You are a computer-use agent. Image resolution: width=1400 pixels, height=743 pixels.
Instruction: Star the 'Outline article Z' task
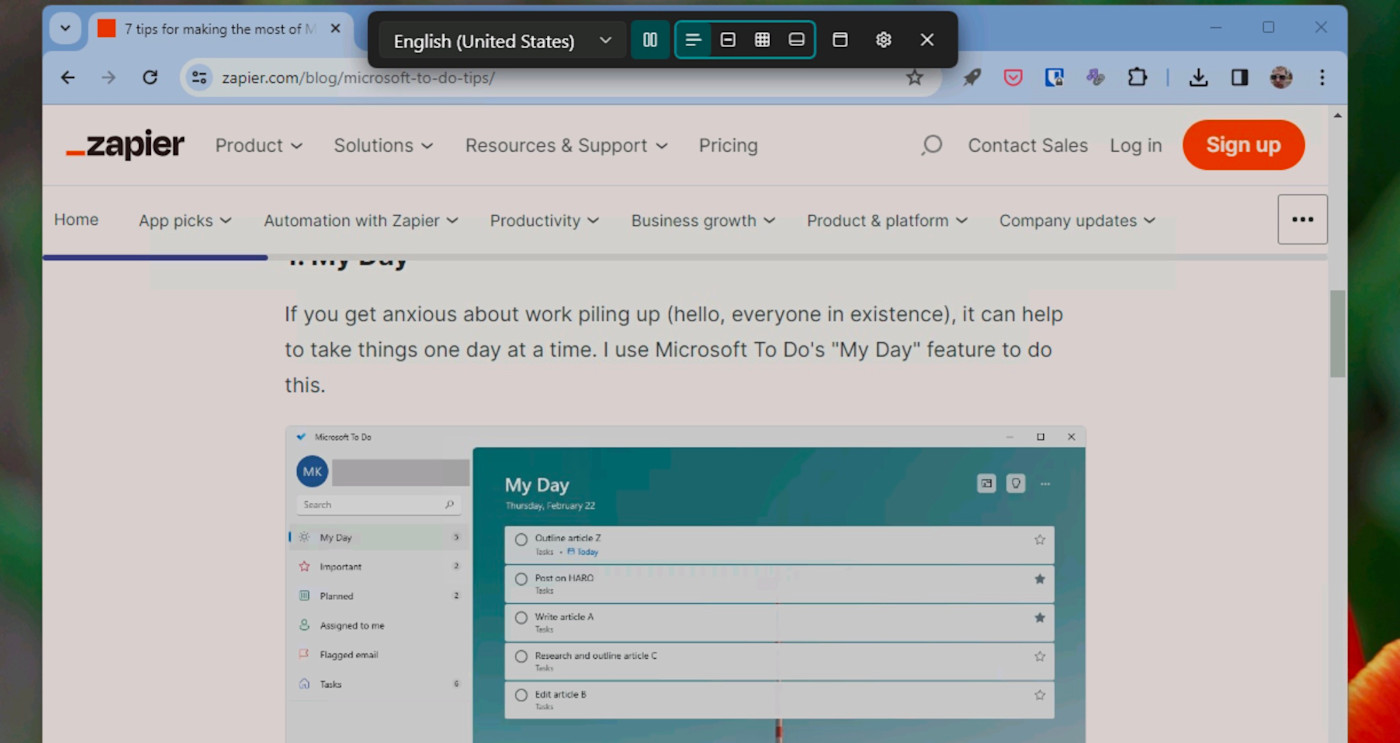(x=1040, y=540)
